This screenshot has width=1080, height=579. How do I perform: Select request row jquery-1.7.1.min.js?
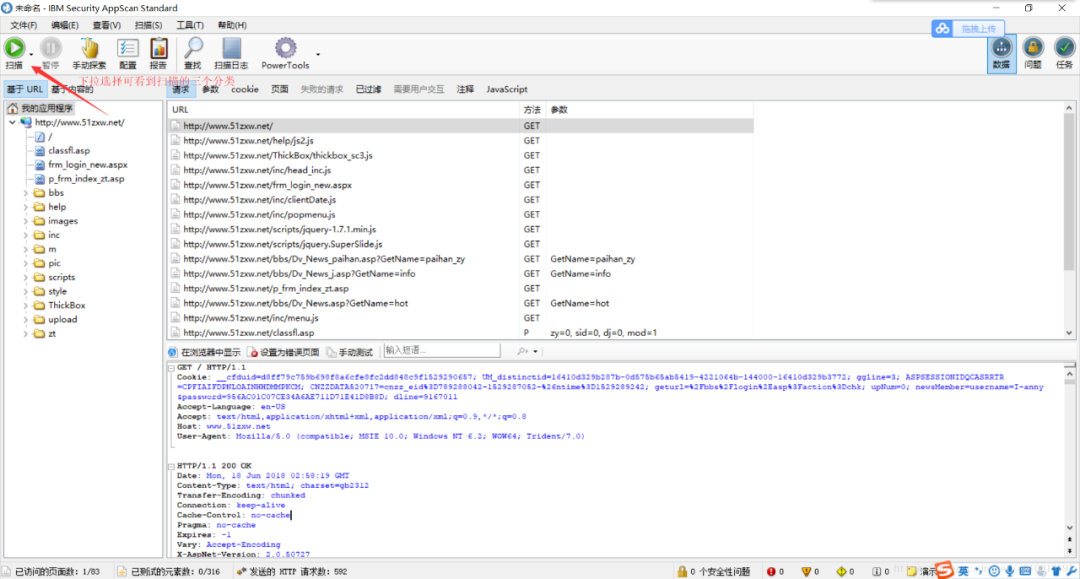pos(460,229)
